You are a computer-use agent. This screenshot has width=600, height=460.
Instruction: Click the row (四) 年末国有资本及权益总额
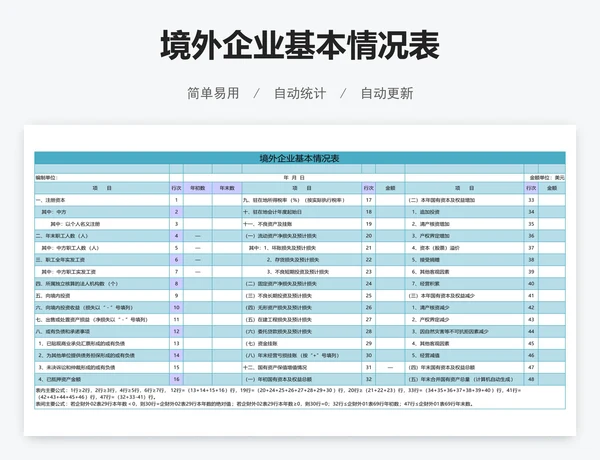coord(465,367)
